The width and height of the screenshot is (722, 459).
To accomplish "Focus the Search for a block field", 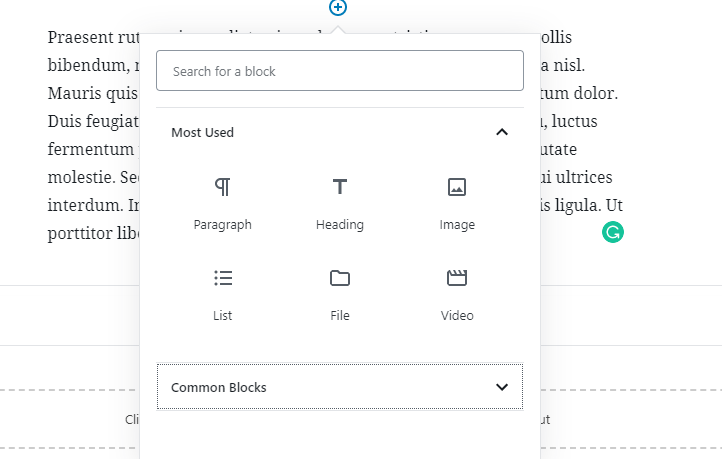I will (340, 71).
